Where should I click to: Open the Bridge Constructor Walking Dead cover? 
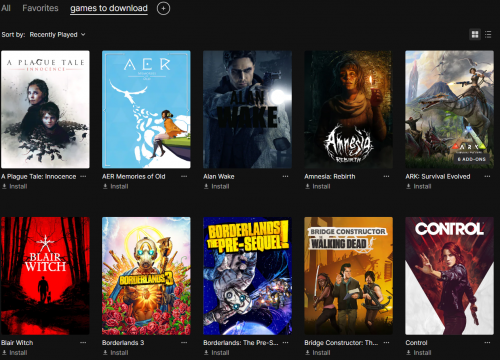click(348, 276)
